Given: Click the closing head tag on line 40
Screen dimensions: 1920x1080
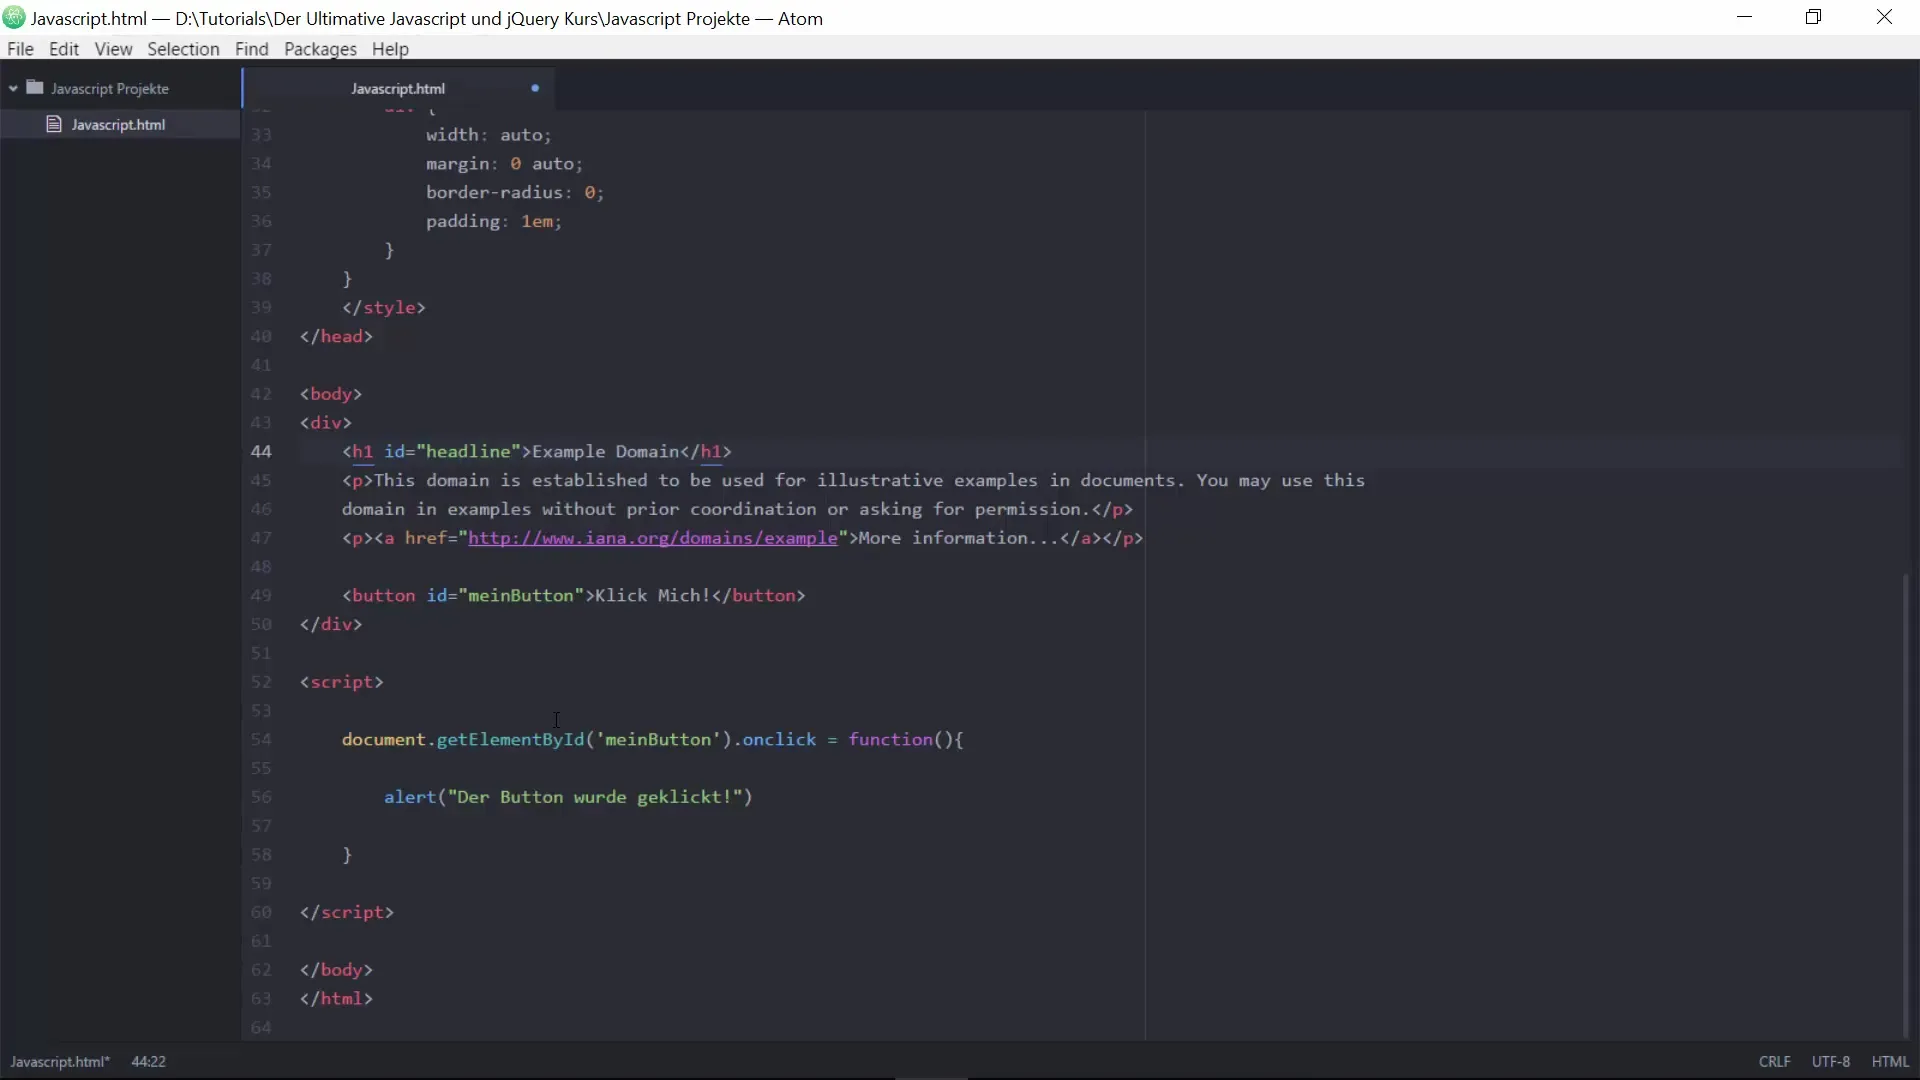Looking at the screenshot, I should tap(336, 337).
